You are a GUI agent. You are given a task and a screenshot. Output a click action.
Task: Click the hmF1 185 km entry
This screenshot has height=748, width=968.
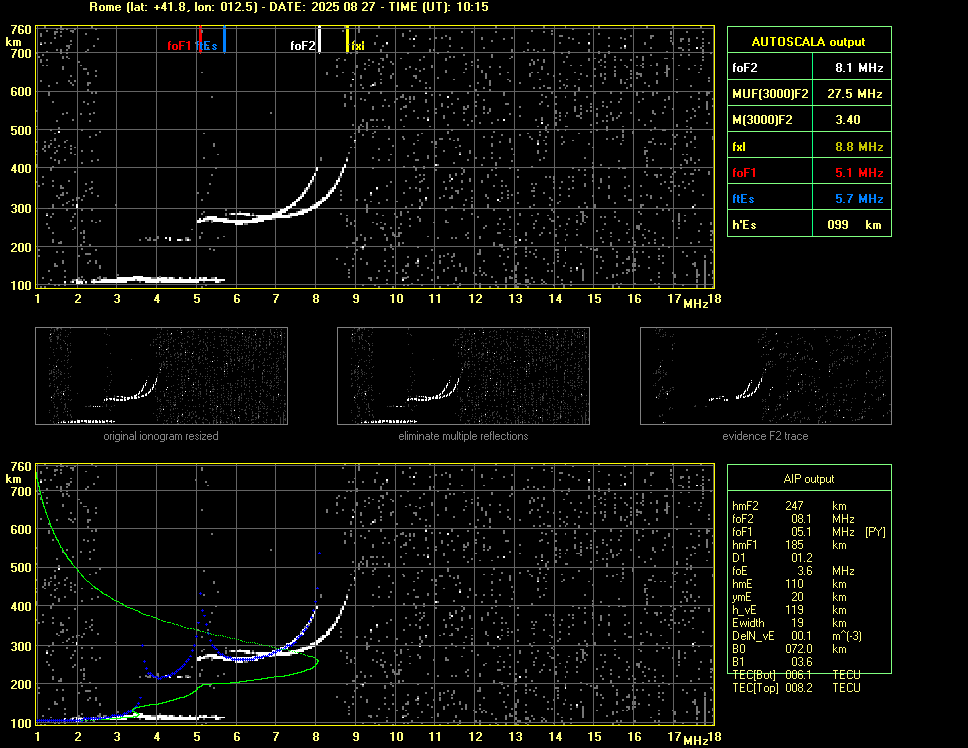pos(790,545)
